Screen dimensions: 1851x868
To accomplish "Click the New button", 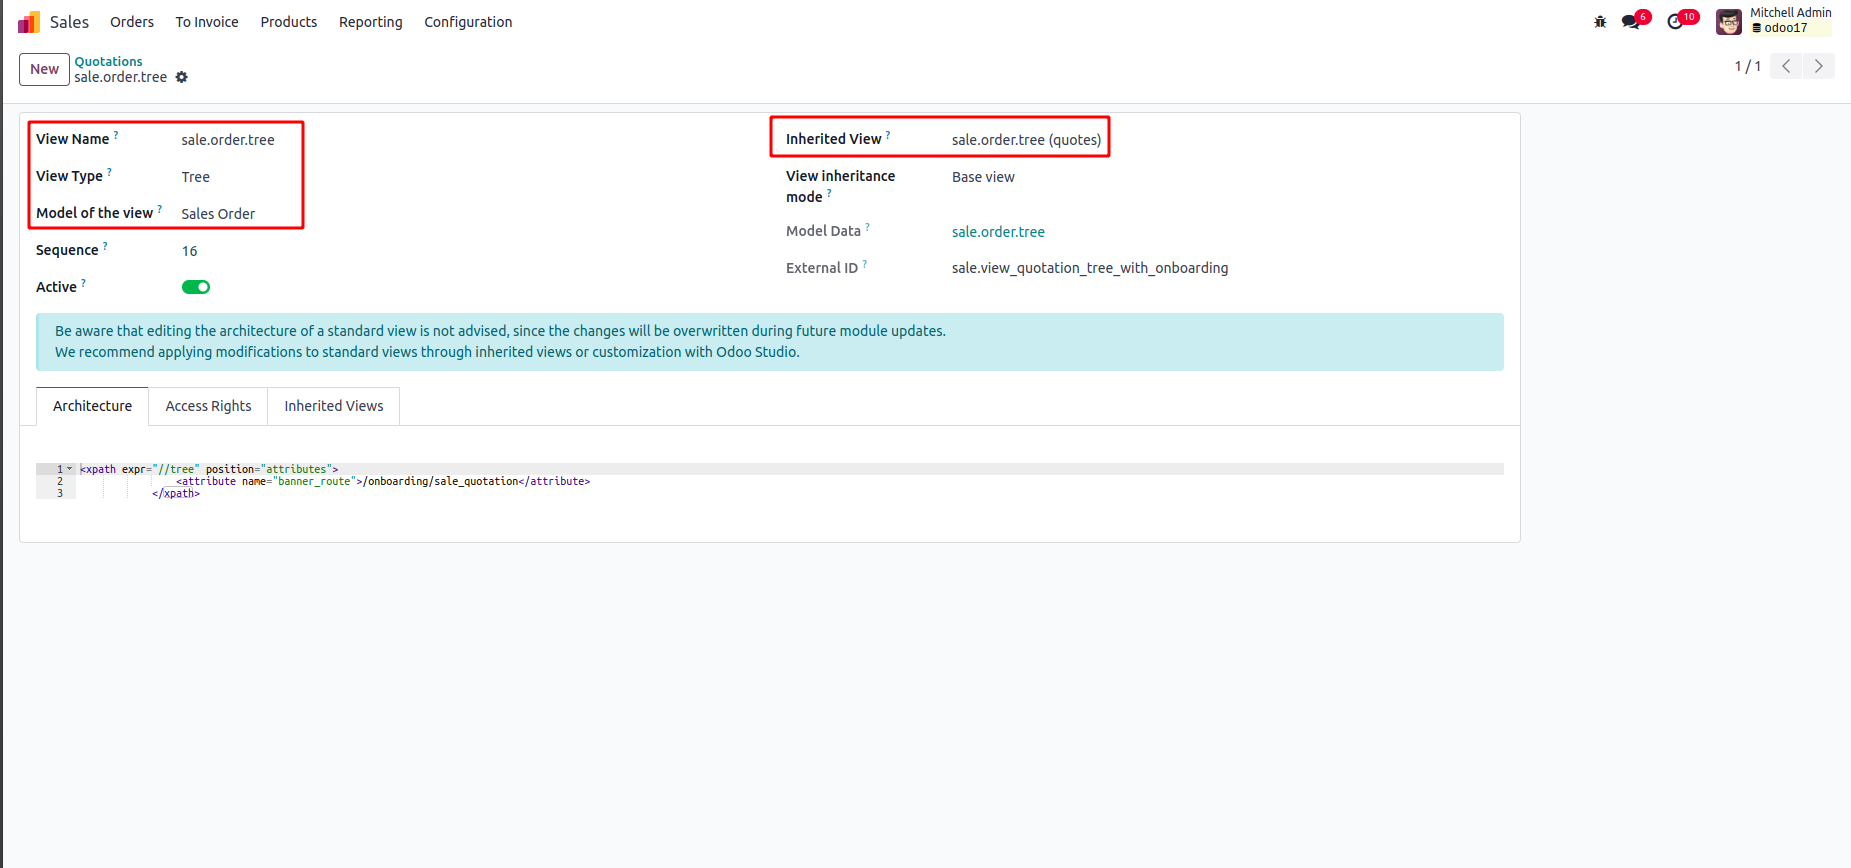I will [44, 69].
